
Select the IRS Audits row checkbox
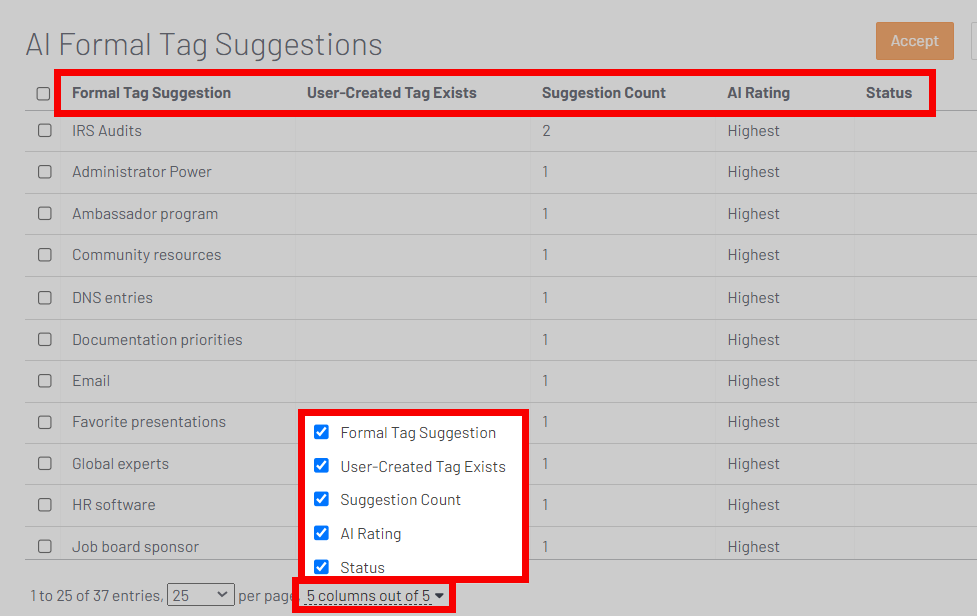coord(45,131)
